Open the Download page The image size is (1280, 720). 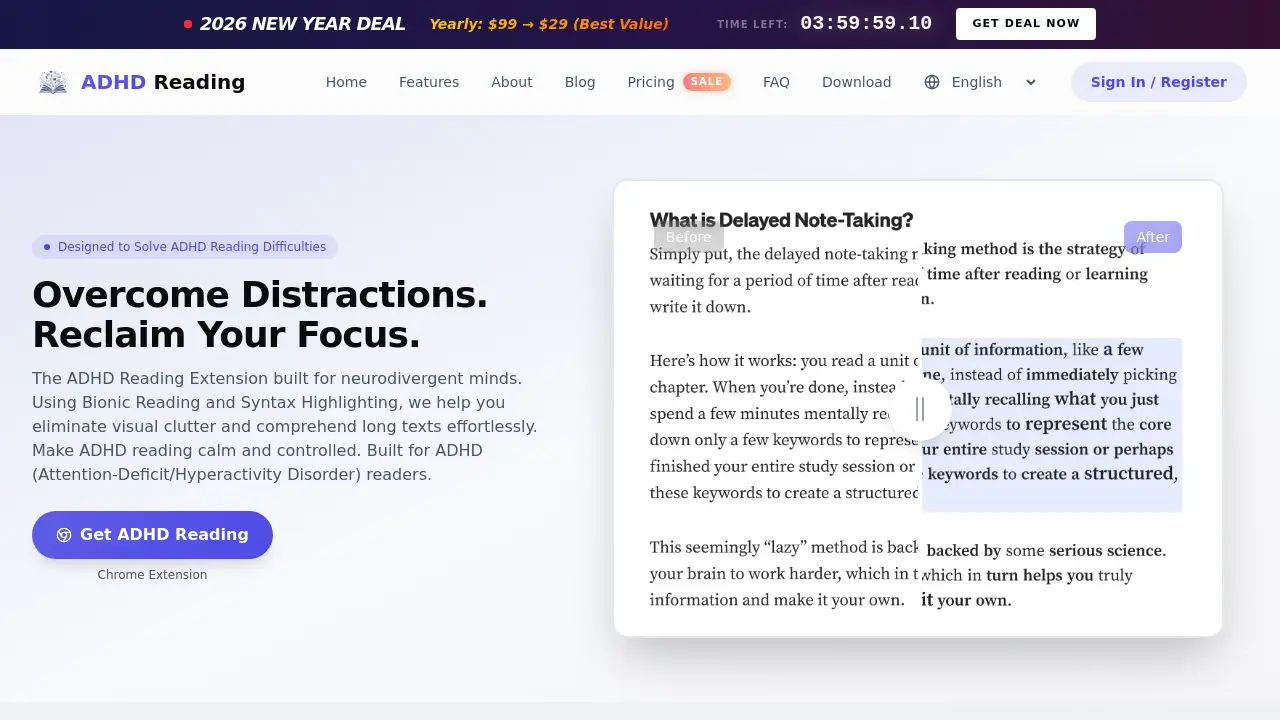tap(857, 82)
